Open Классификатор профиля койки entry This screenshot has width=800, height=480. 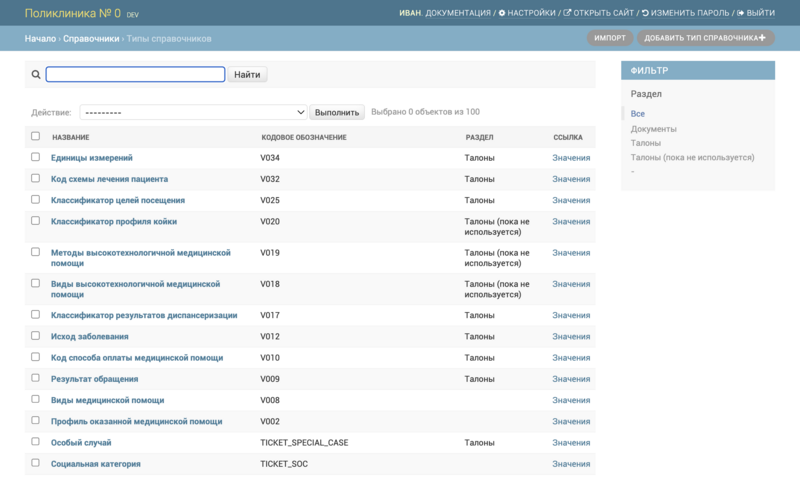click(114, 221)
